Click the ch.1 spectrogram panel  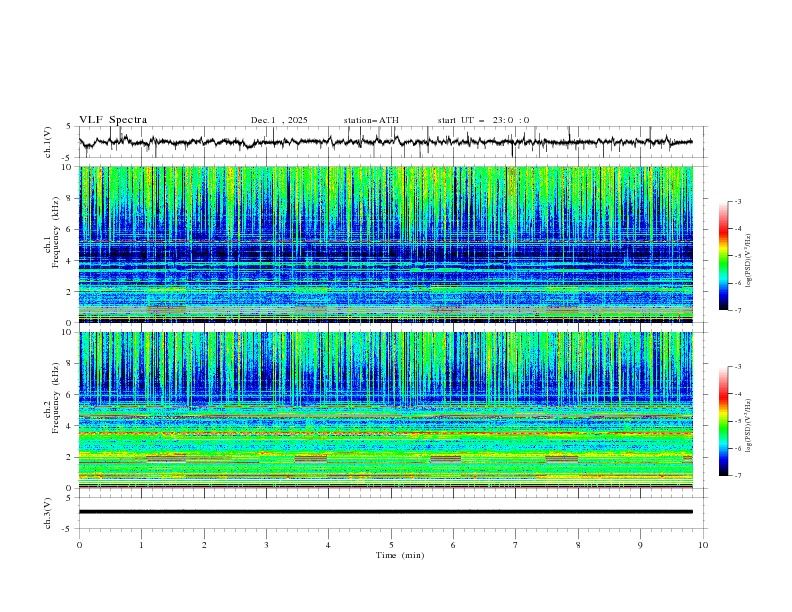386,244
